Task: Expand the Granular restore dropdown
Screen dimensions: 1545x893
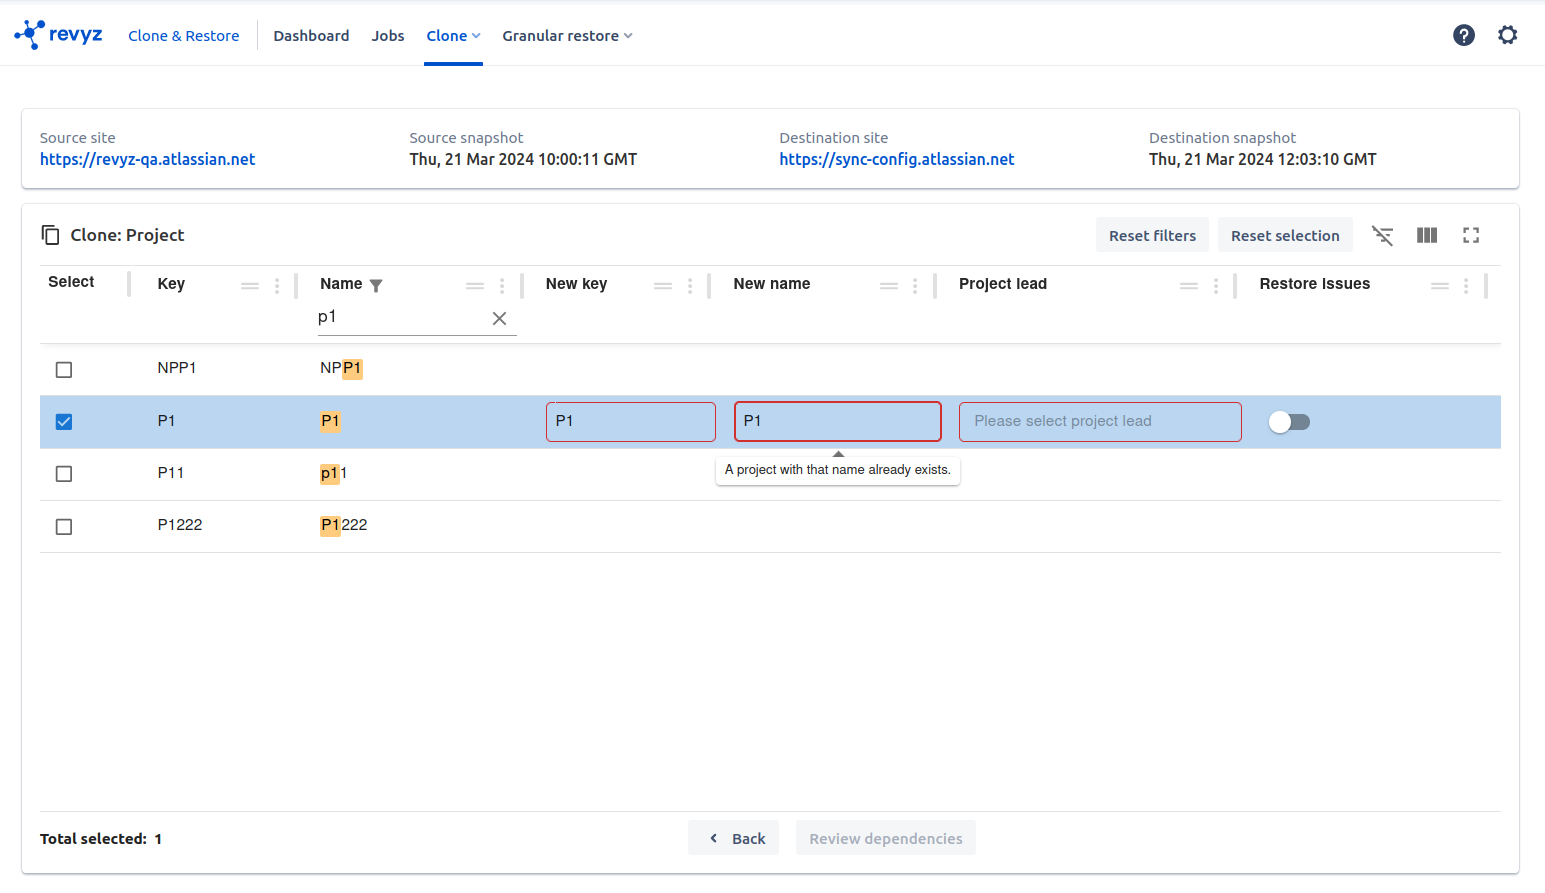Action: pyautogui.click(x=567, y=36)
